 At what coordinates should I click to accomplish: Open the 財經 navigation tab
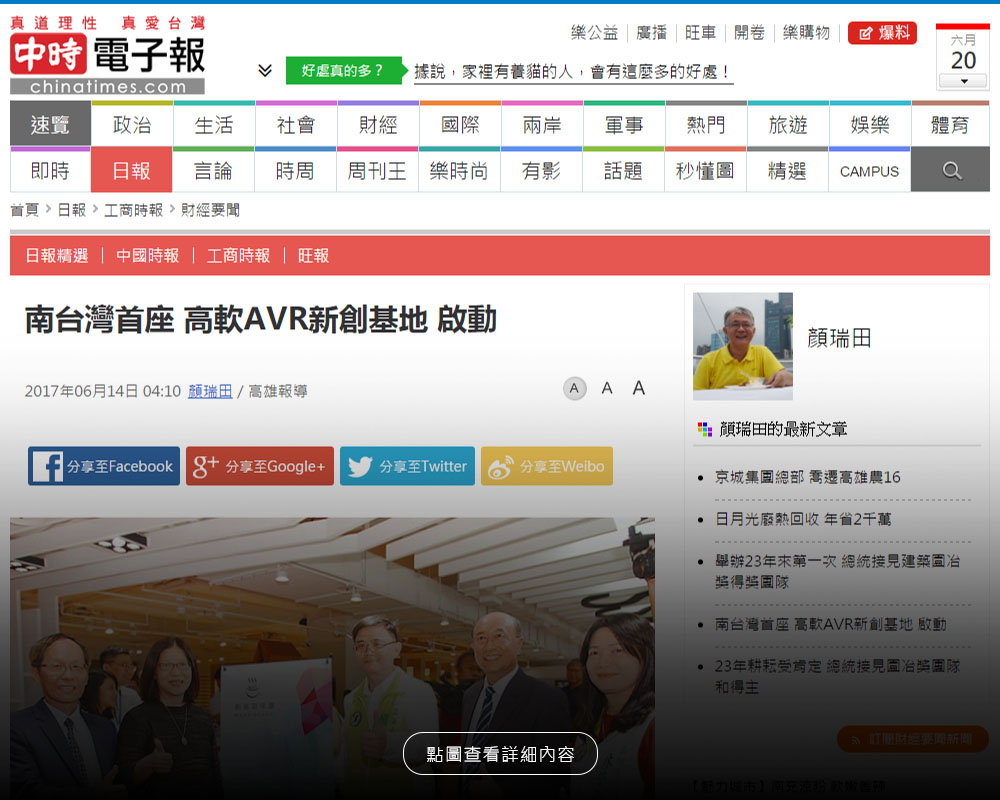point(378,125)
